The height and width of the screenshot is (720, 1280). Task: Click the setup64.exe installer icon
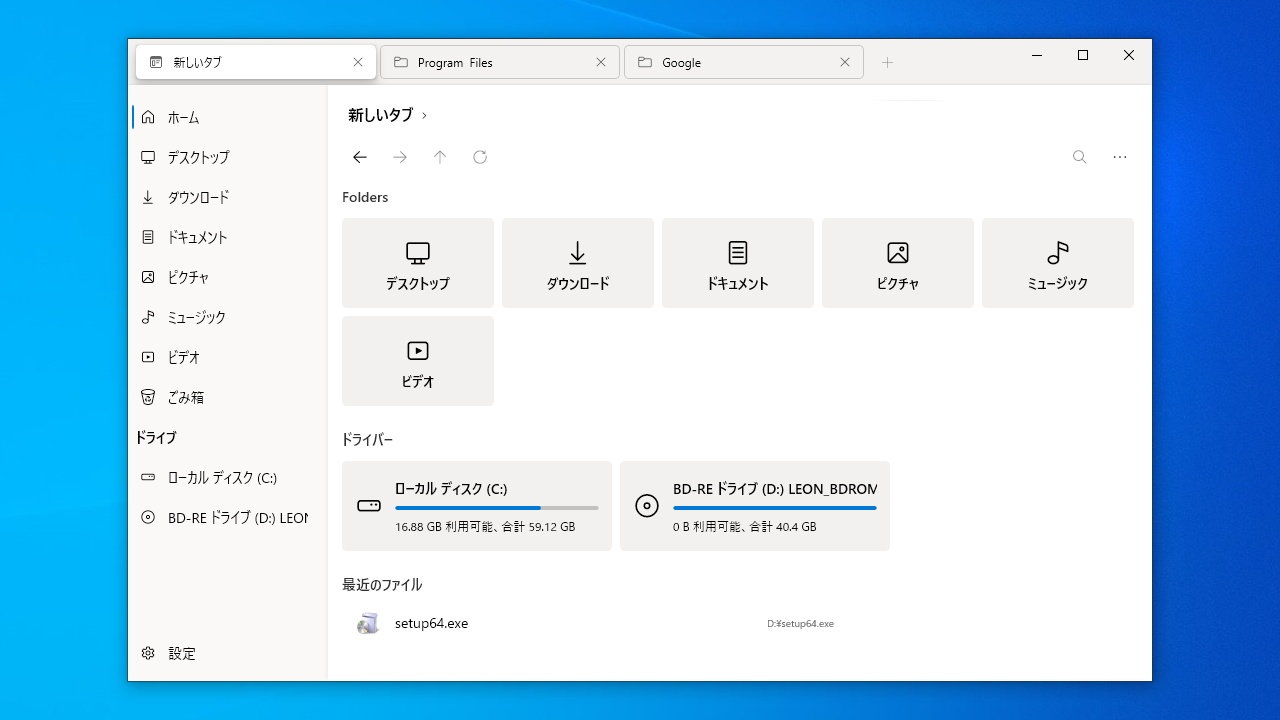click(368, 623)
